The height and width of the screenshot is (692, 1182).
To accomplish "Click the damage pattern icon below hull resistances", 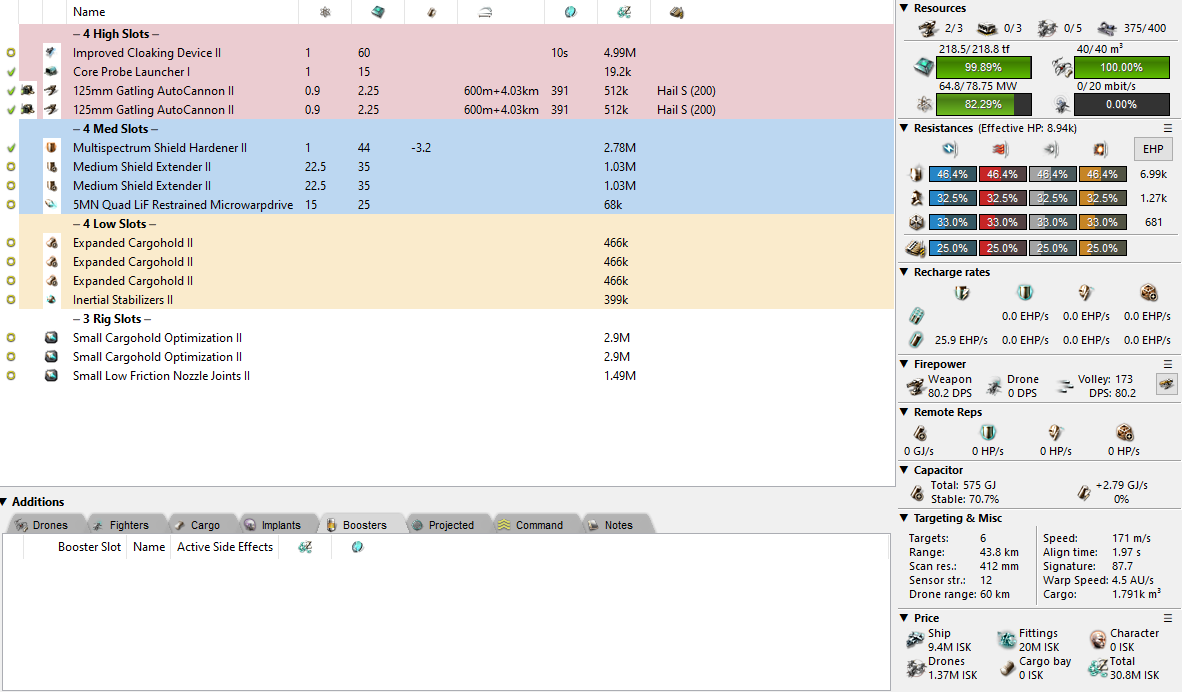I will 915,248.
